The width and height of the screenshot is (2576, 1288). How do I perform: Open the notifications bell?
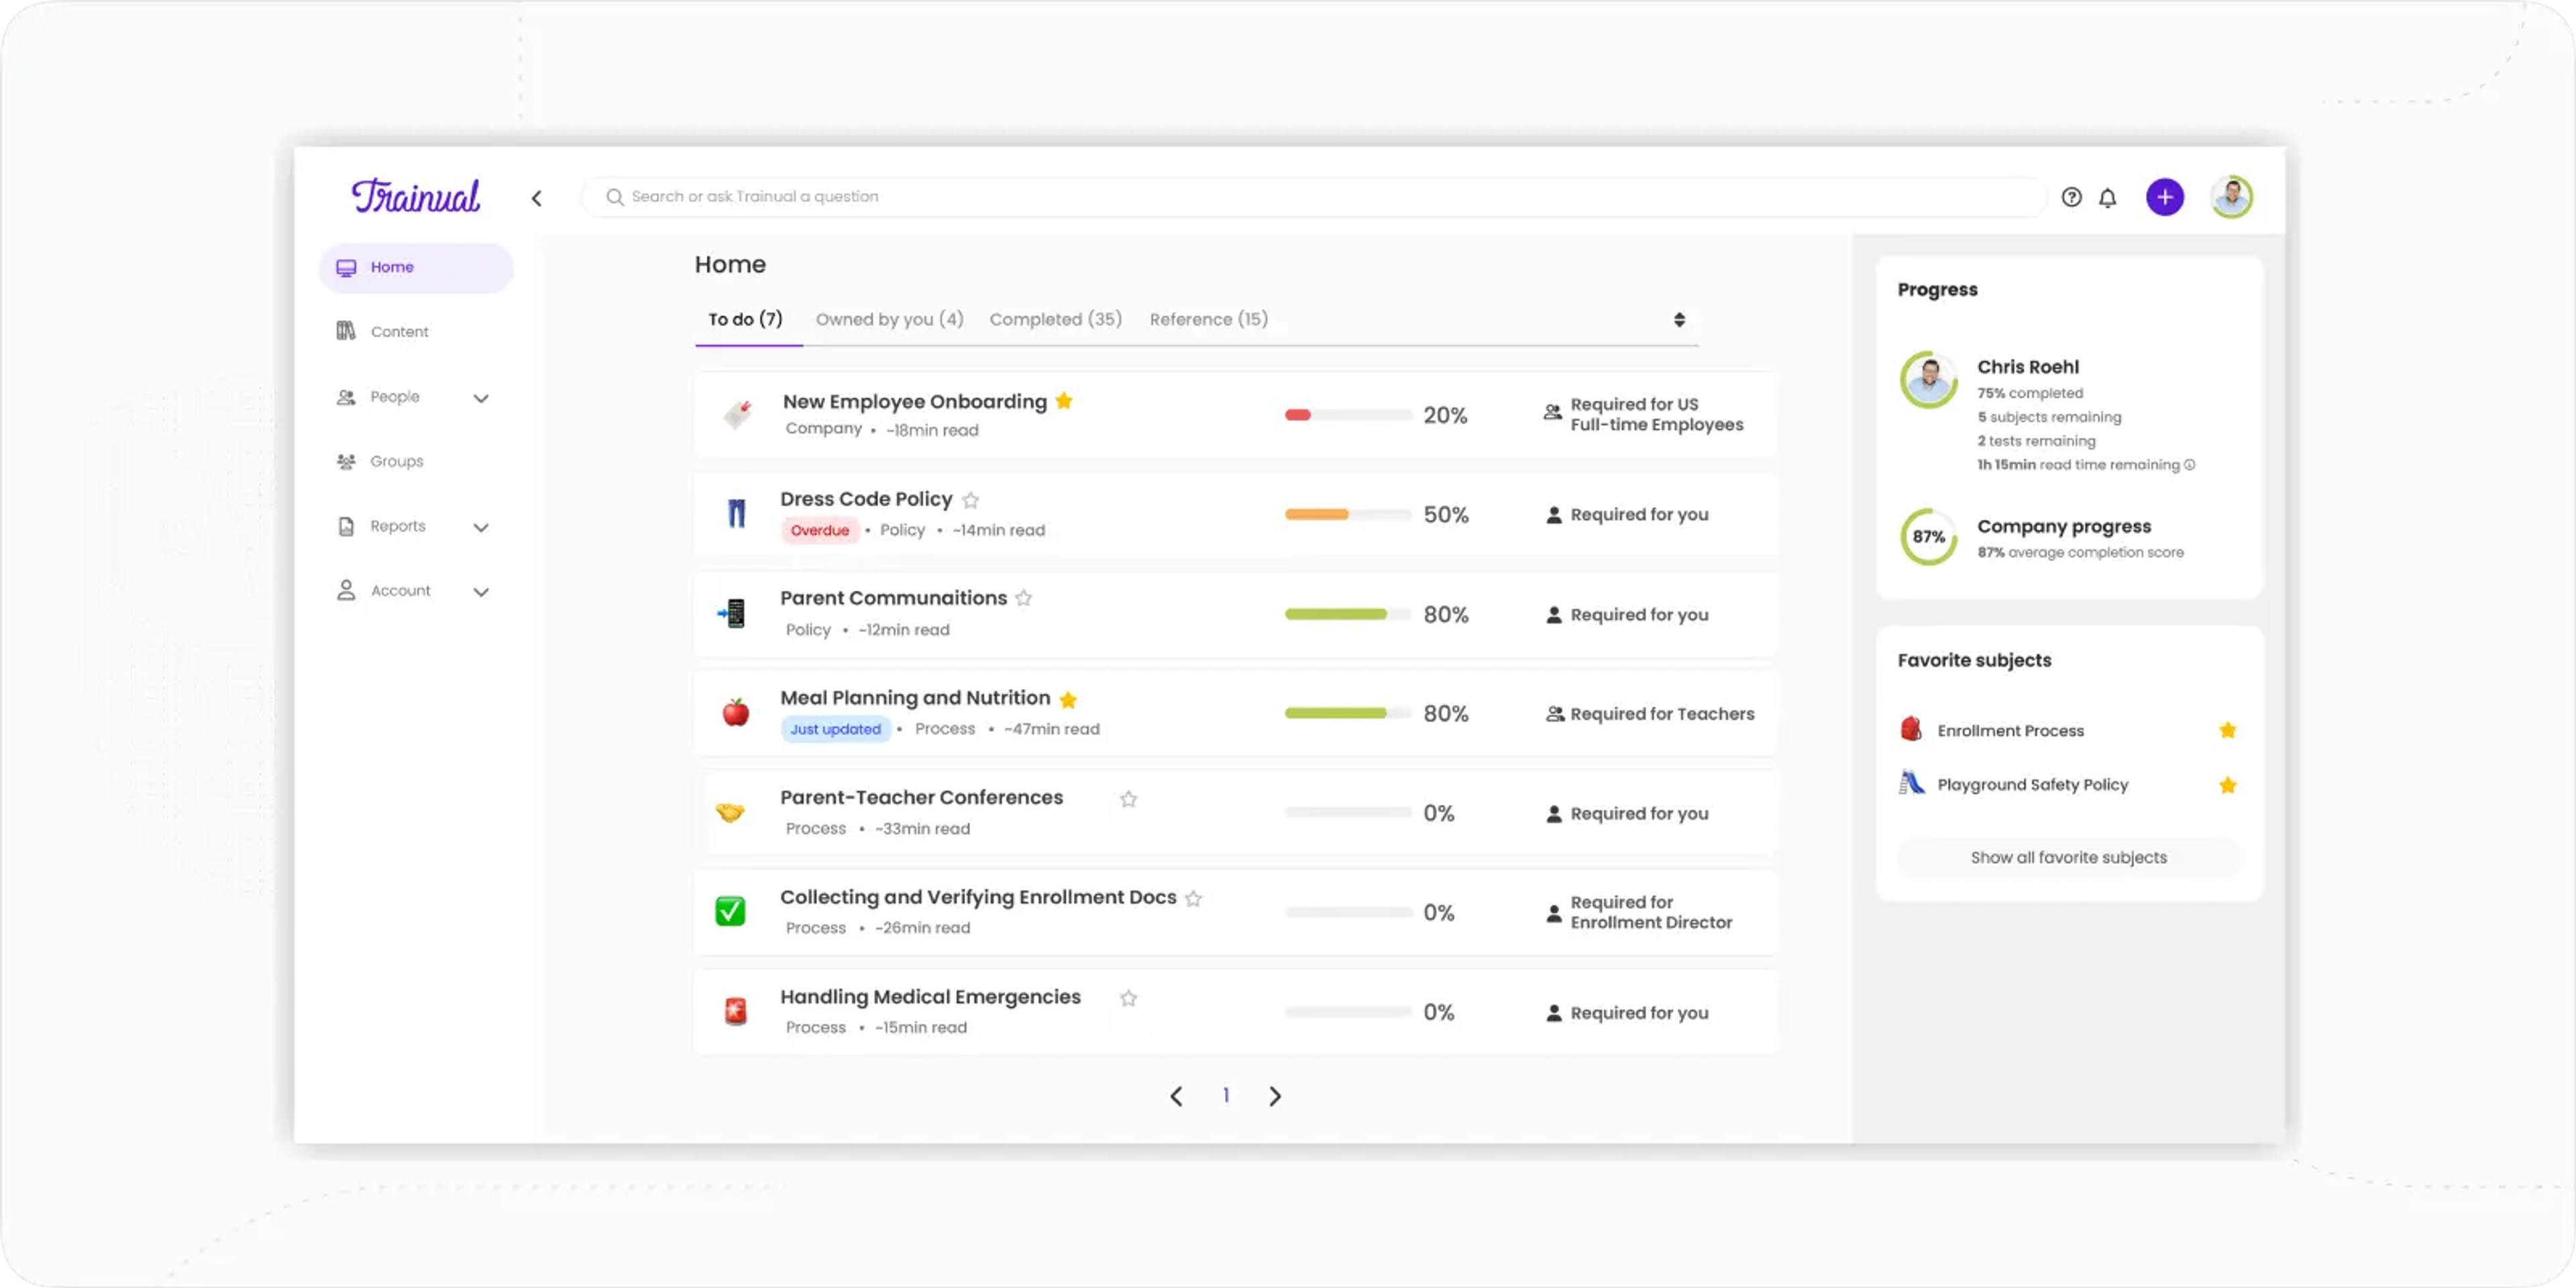[2107, 197]
